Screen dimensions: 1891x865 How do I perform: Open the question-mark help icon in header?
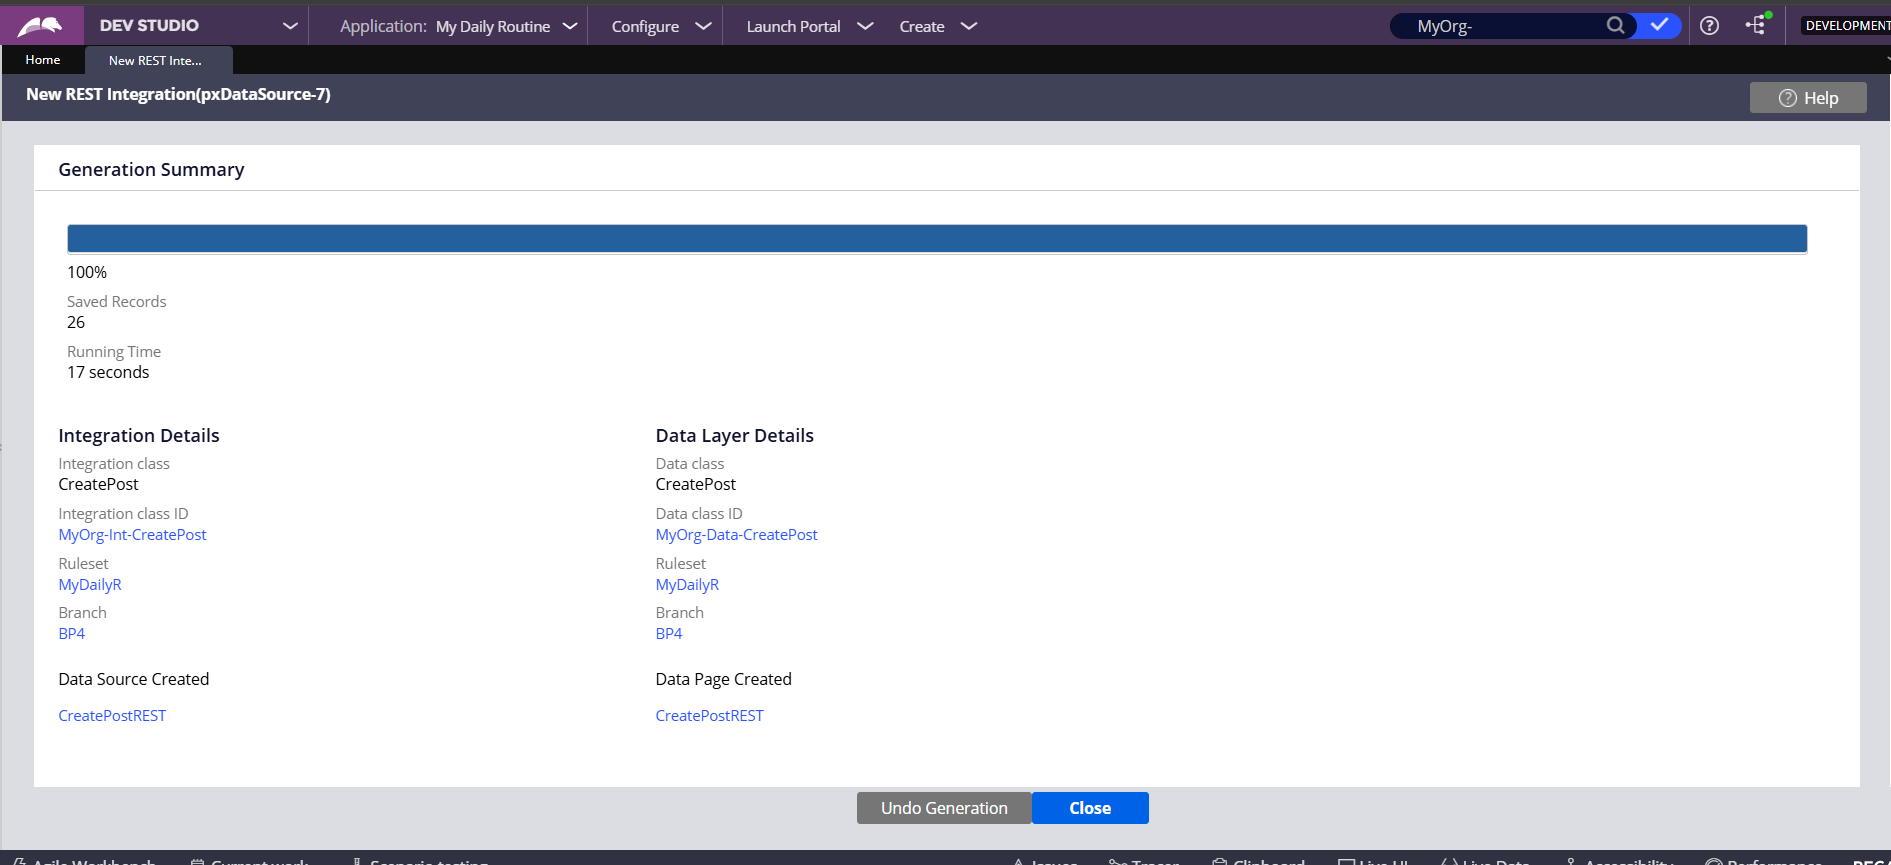(x=1710, y=26)
